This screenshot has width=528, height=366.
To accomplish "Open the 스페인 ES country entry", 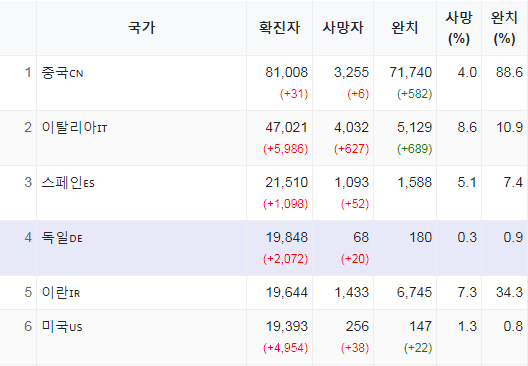I will coord(68,183).
